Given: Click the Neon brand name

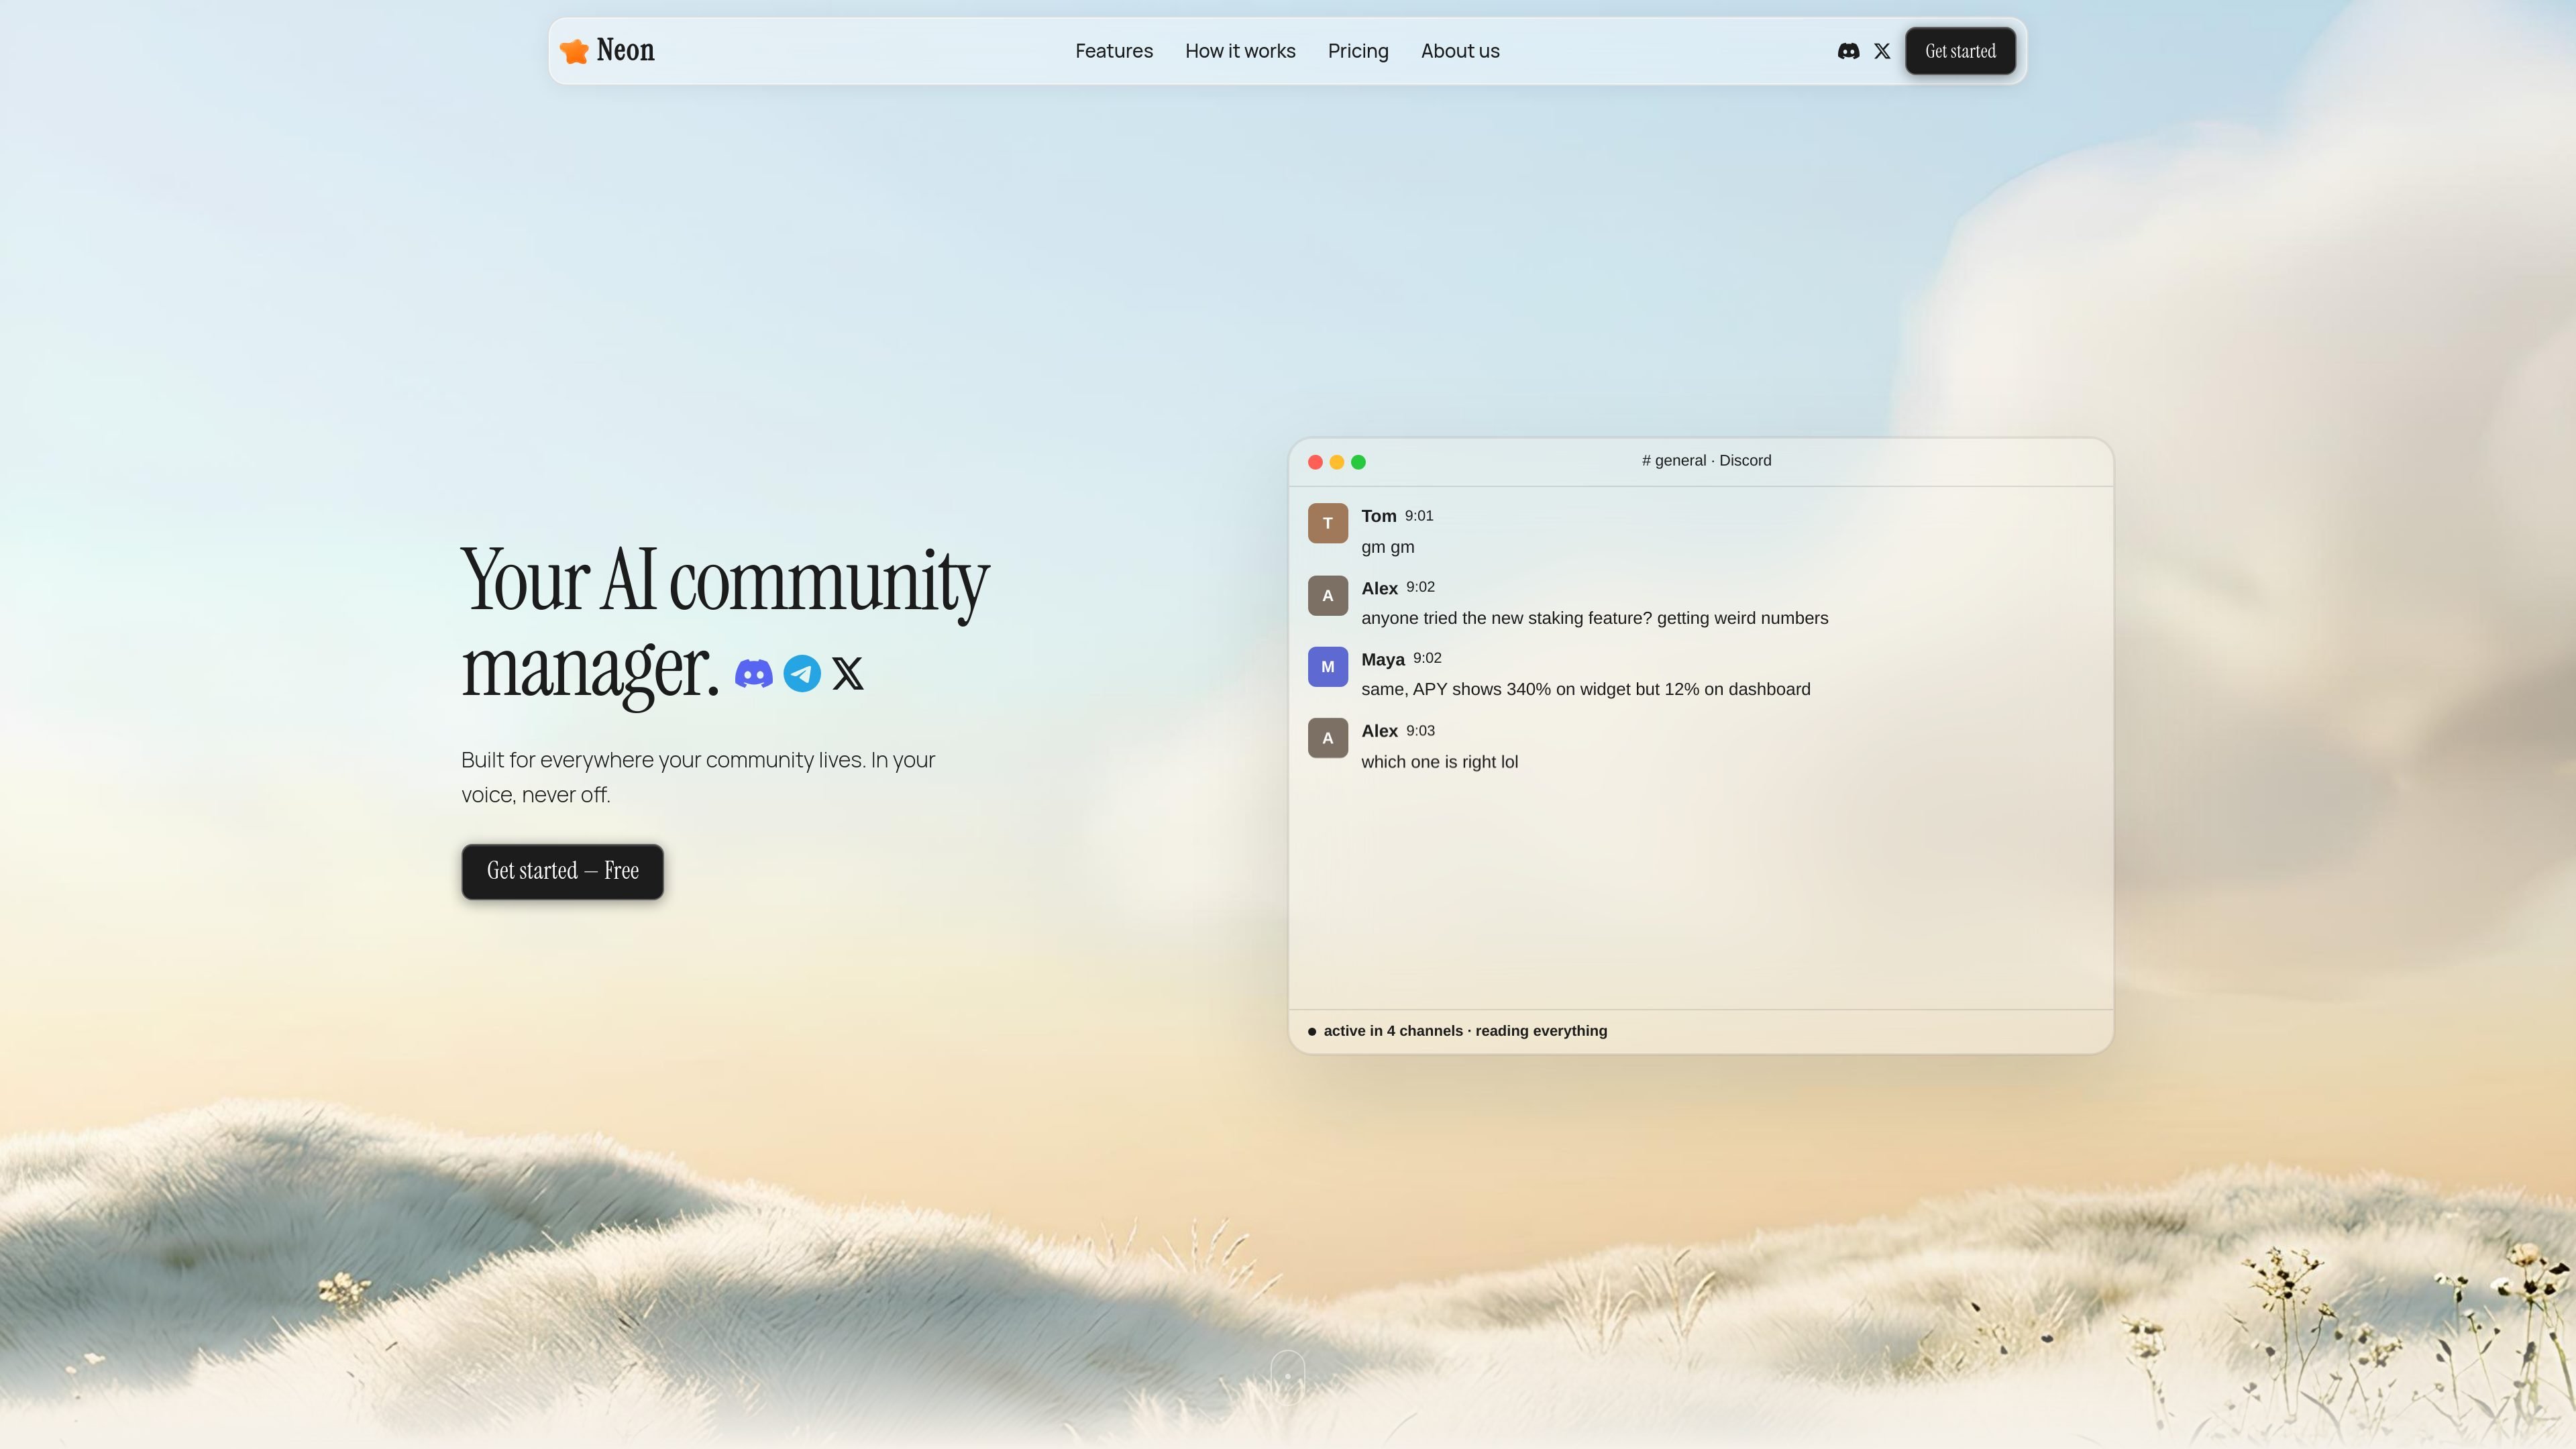Looking at the screenshot, I should 625,50.
